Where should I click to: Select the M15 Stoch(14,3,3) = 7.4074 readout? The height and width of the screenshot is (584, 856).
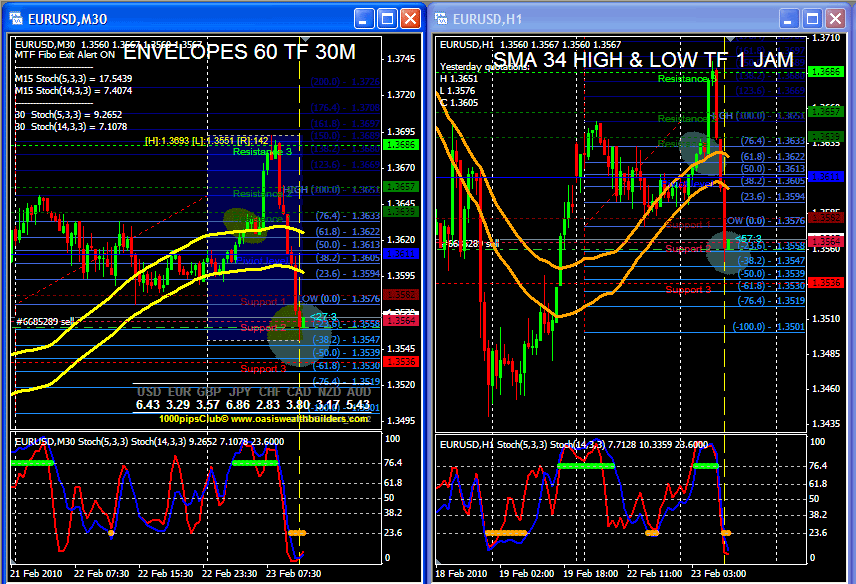tap(73, 91)
